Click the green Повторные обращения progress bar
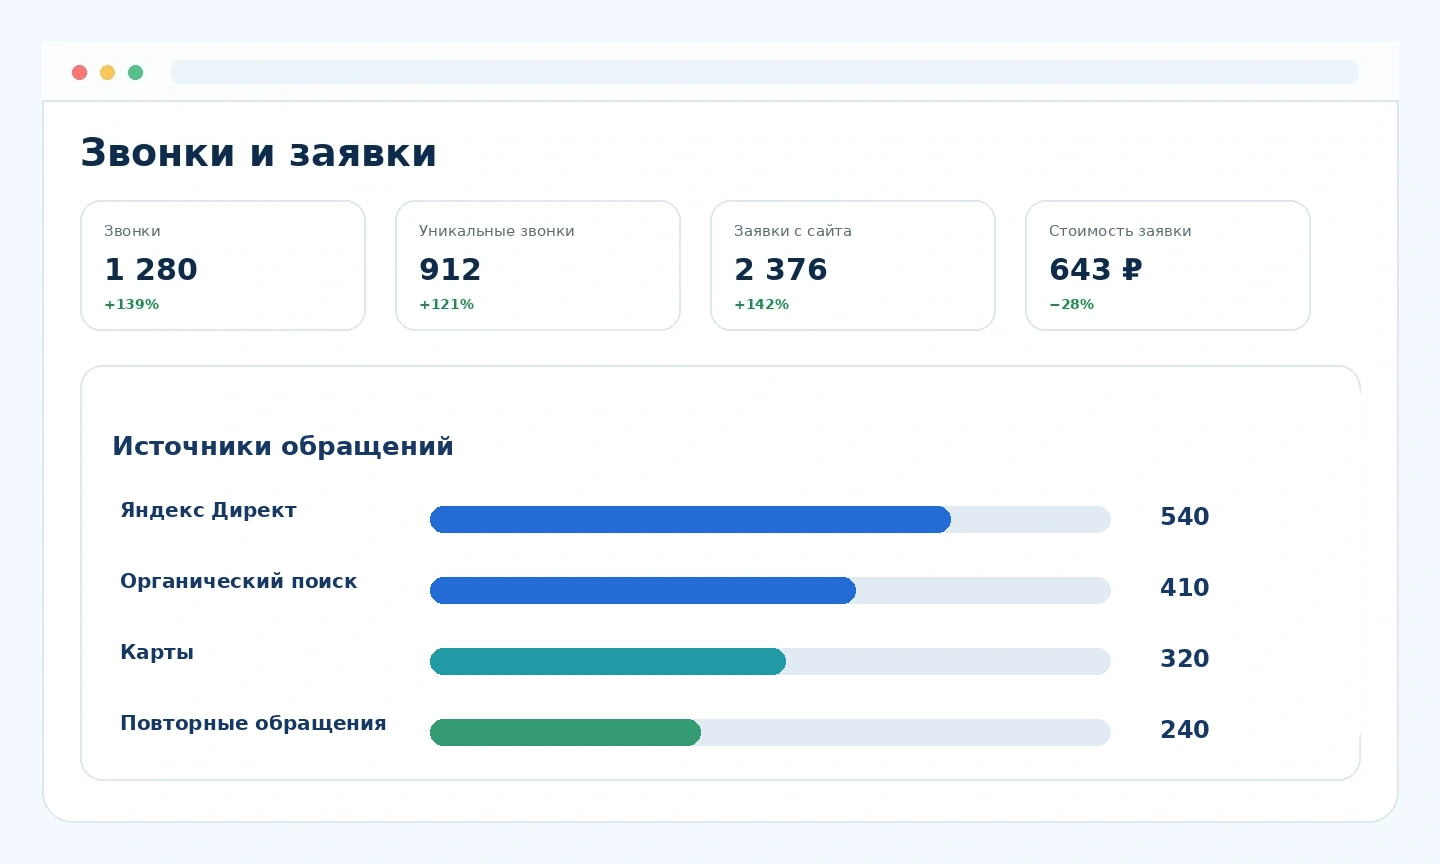The width and height of the screenshot is (1440, 864). [x=770, y=733]
